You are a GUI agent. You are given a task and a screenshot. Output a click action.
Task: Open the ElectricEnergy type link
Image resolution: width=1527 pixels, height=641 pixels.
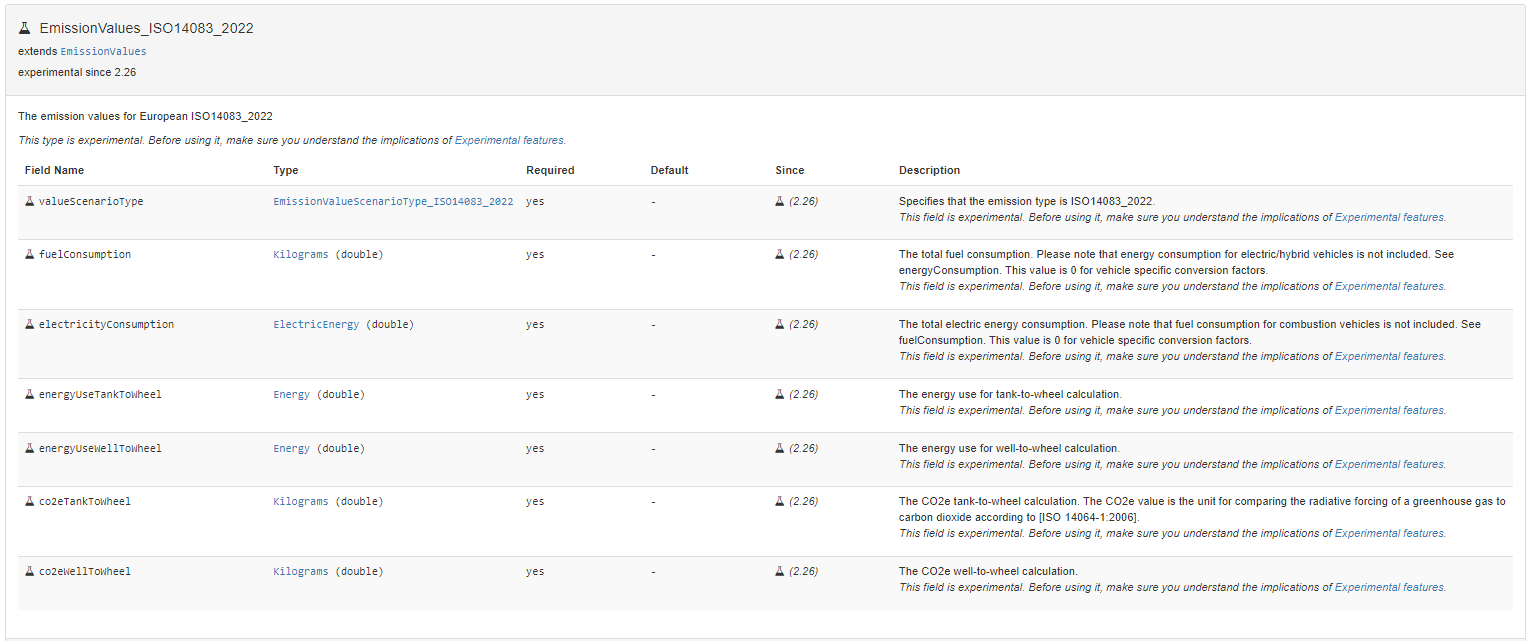click(x=316, y=324)
